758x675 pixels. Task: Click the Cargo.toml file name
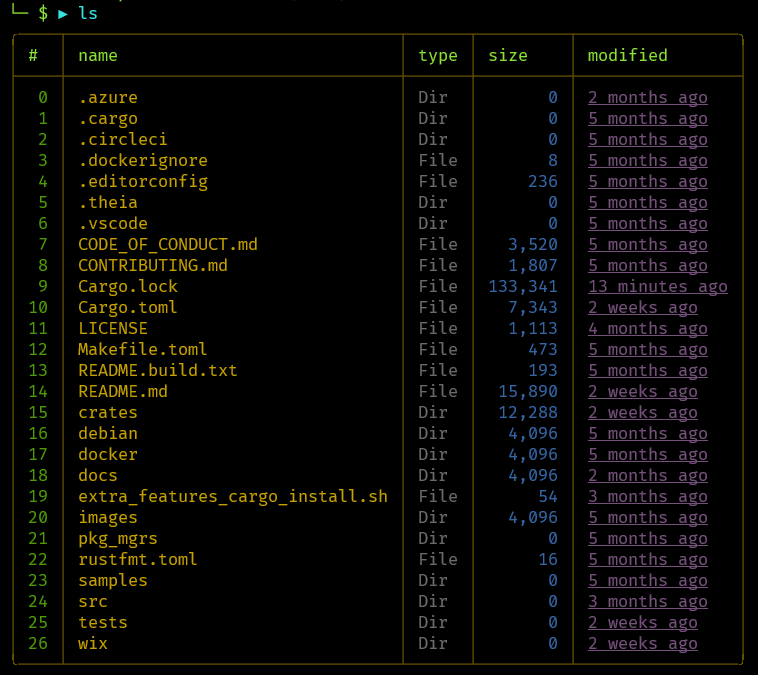point(128,308)
